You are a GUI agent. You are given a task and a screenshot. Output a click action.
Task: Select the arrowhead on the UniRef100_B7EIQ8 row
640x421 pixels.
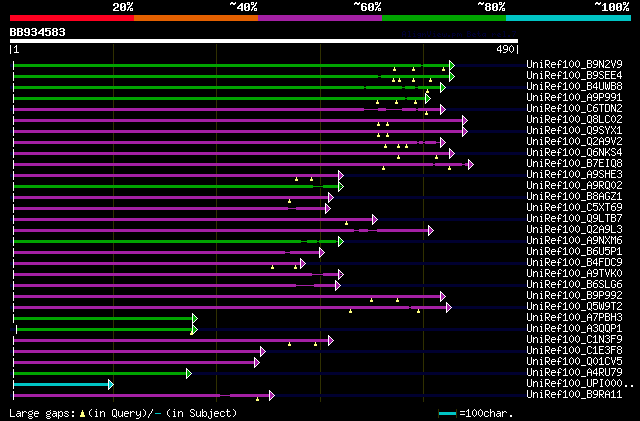pyautogui.click(x=471, y=165)
